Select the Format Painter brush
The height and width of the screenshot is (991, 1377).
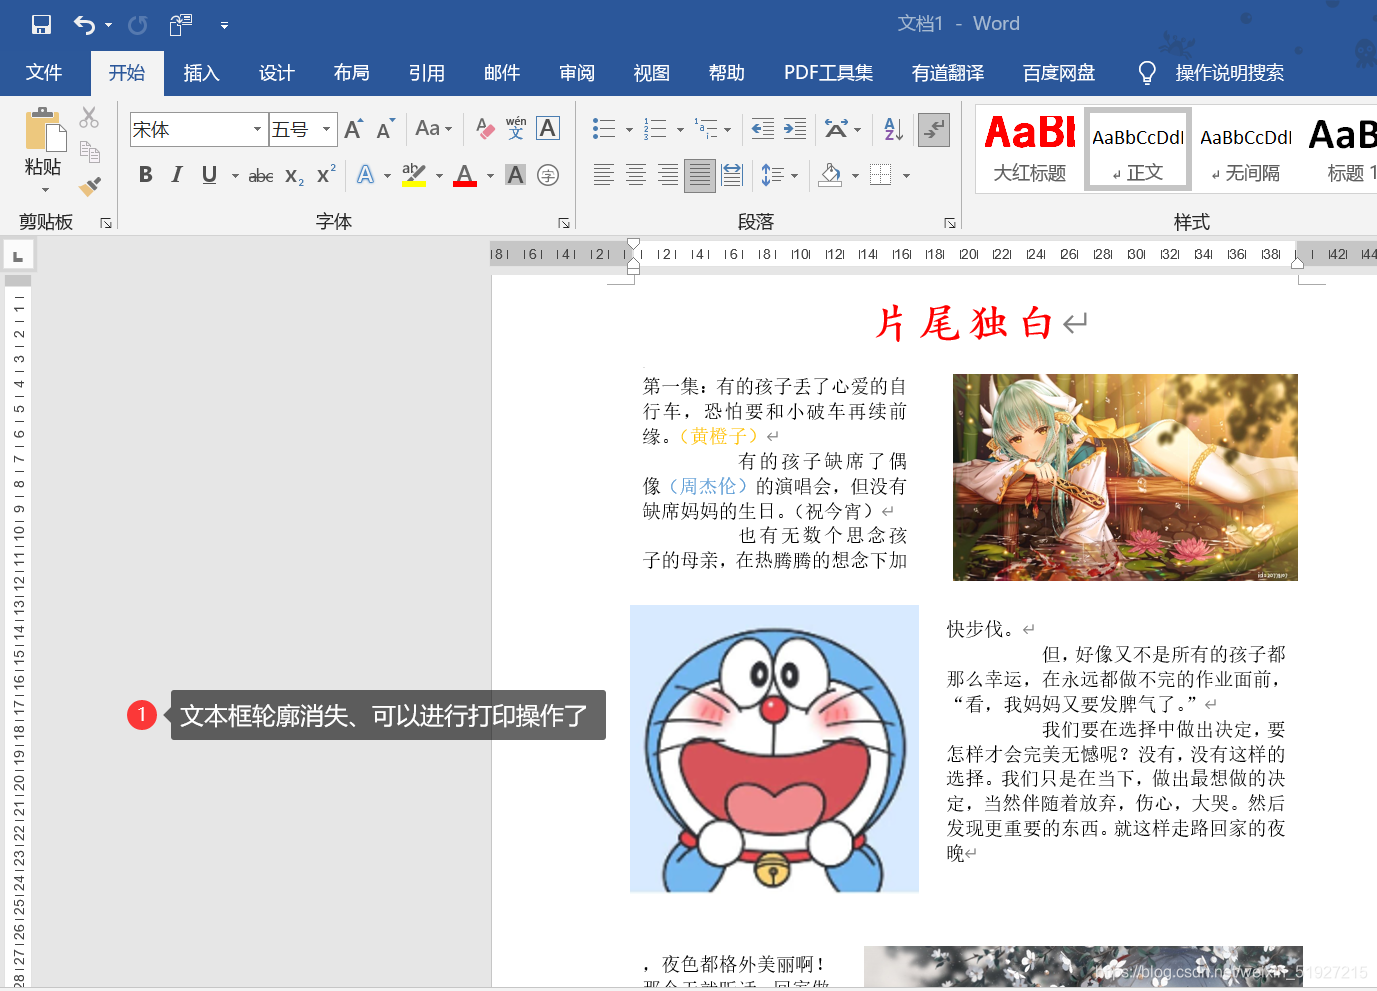90,186
